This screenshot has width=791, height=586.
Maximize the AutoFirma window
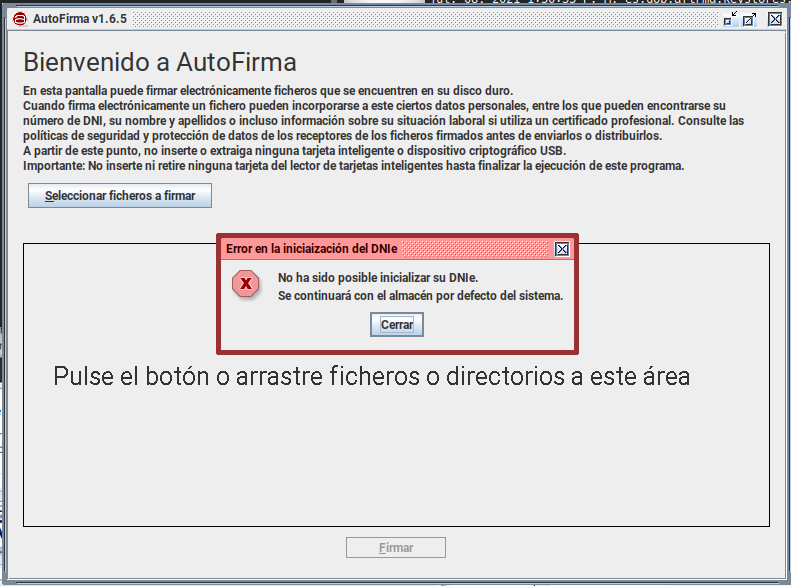(750, 19)
